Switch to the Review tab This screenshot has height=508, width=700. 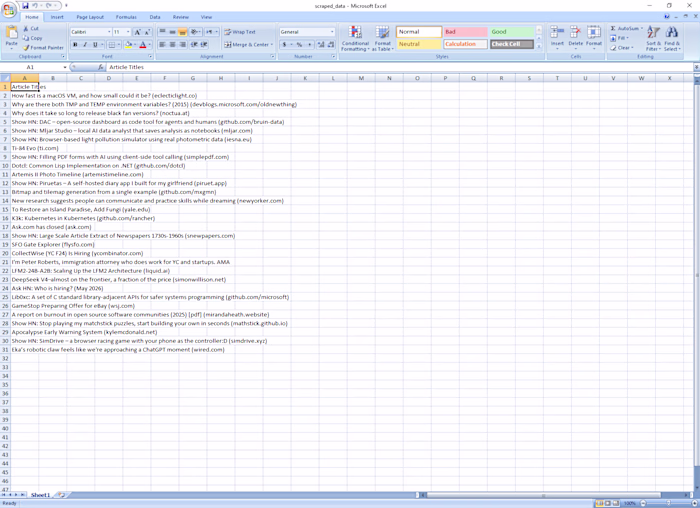tap(181, 17)
